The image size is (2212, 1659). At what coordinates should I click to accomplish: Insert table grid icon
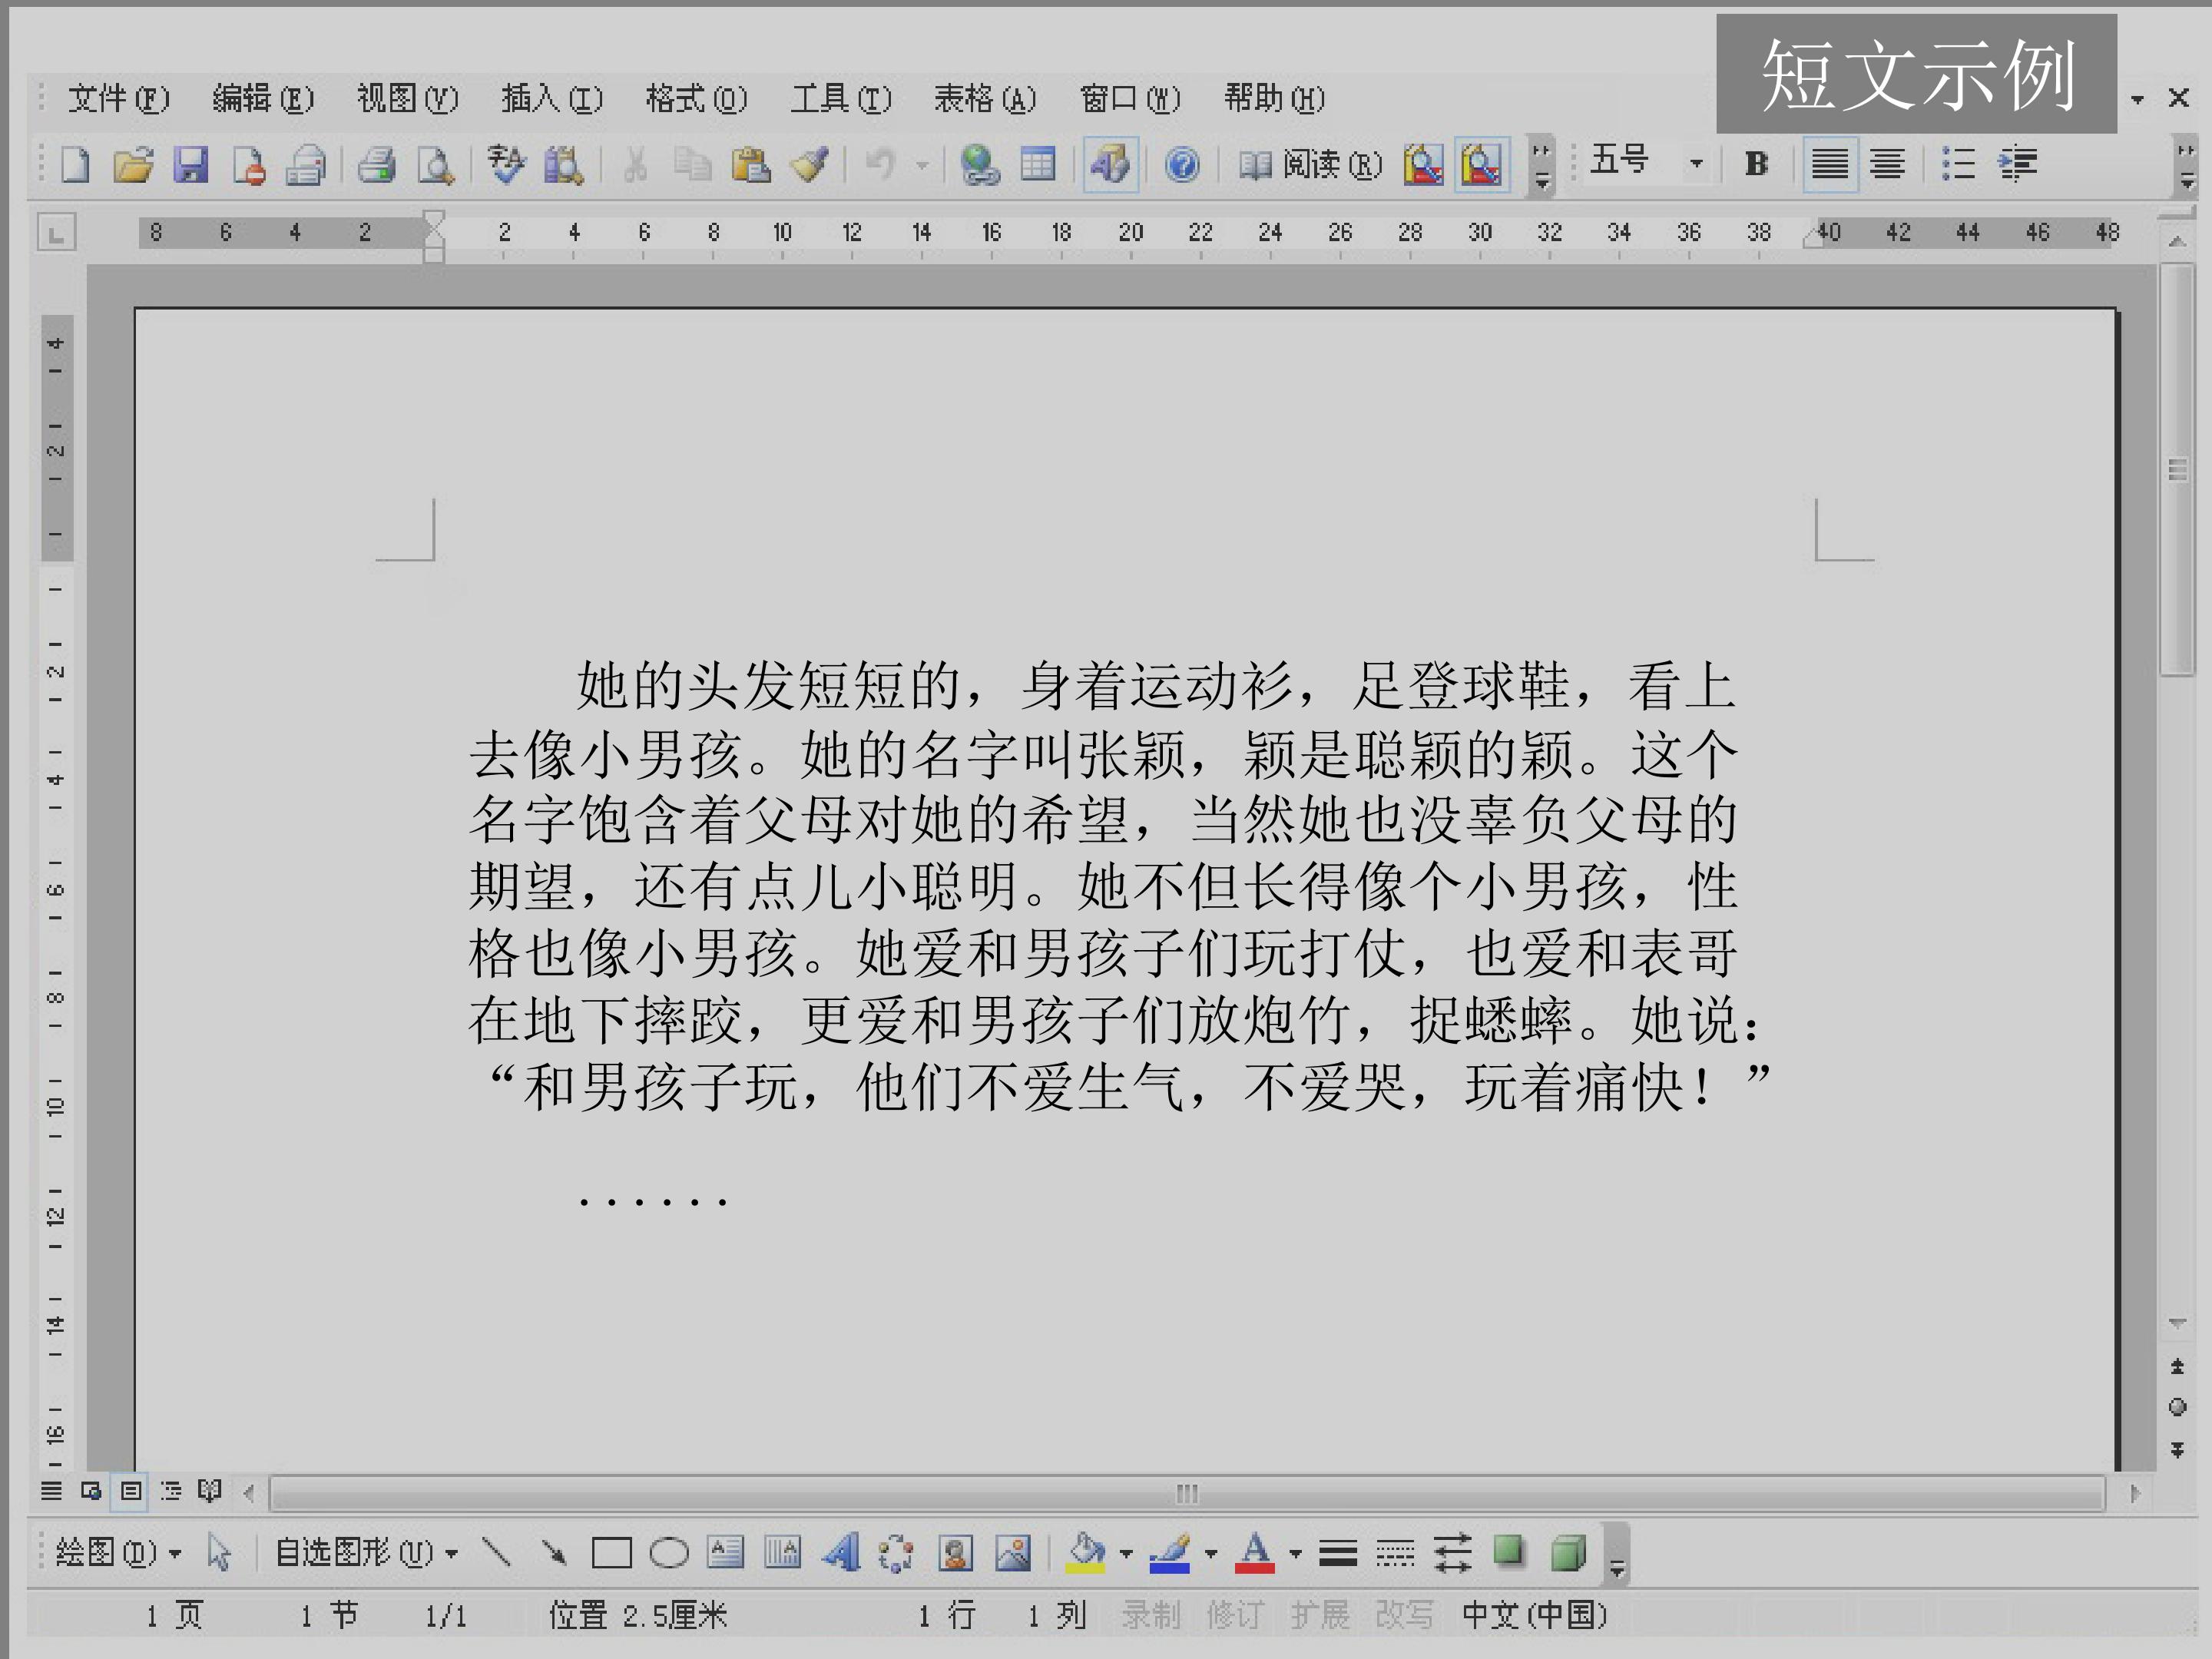(x=1037, y=164)
